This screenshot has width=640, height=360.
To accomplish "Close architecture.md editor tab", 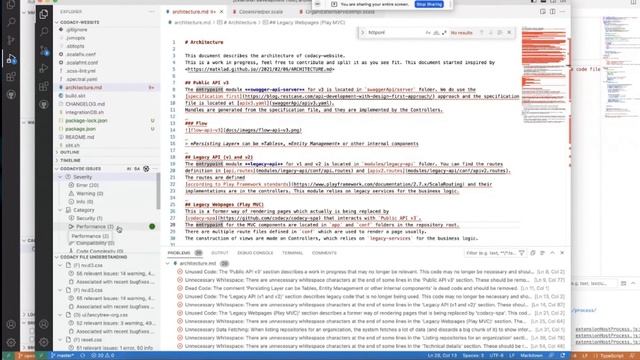I will point(222,12).
